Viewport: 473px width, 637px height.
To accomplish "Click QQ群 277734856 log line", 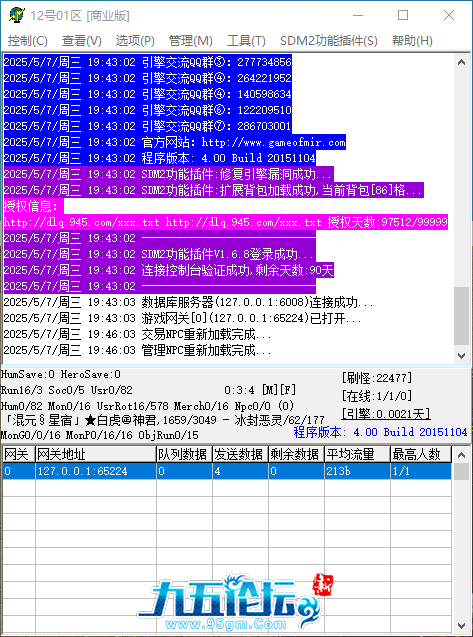I will click(x=148, y=62).
